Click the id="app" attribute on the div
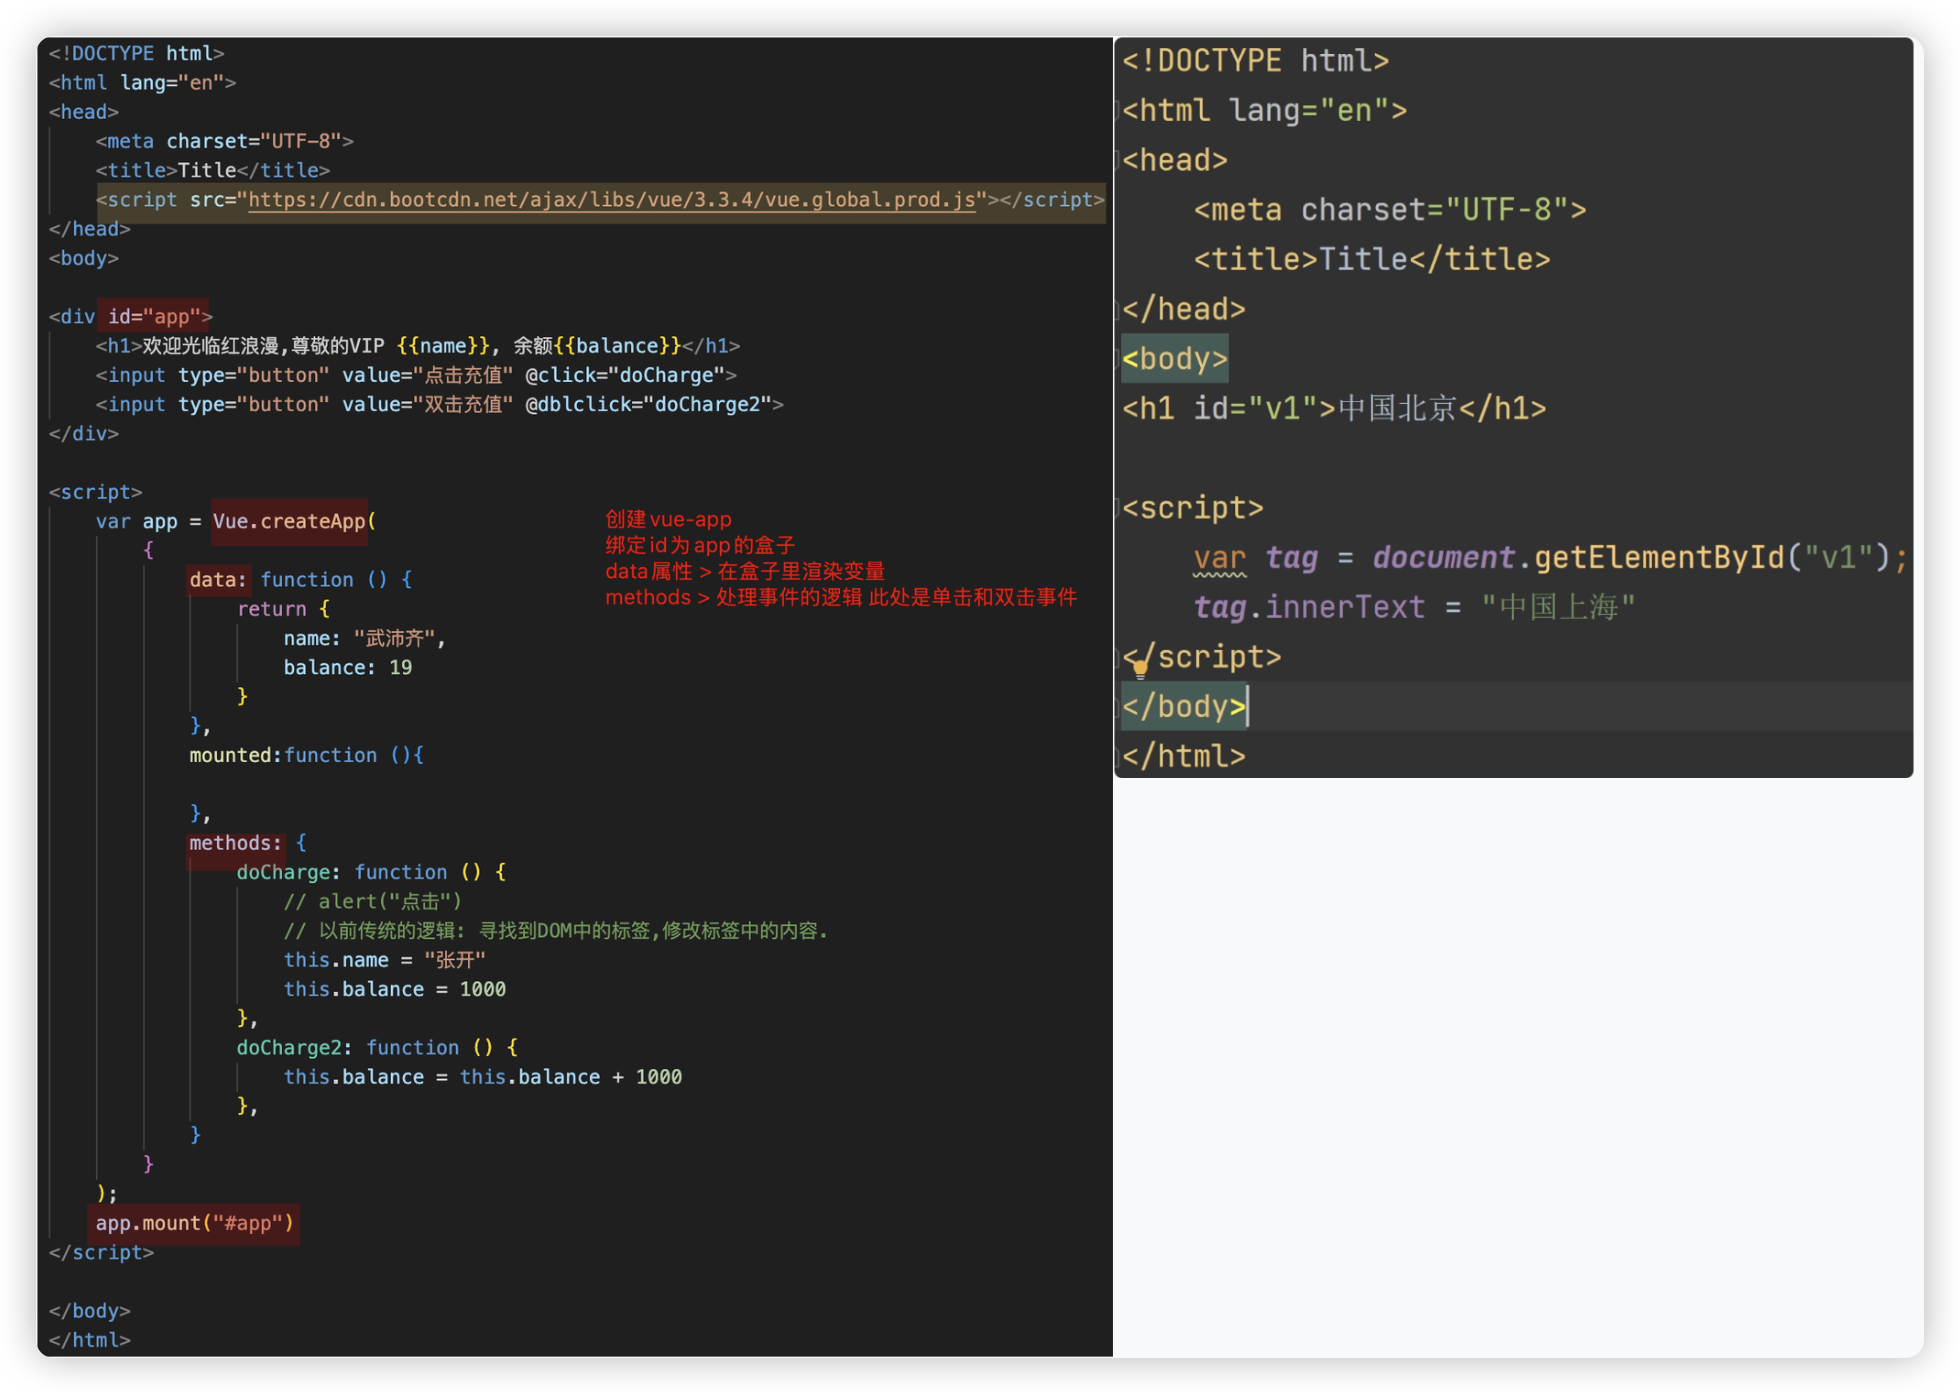Screen dimensions: 1960x1394 [155, 317]
